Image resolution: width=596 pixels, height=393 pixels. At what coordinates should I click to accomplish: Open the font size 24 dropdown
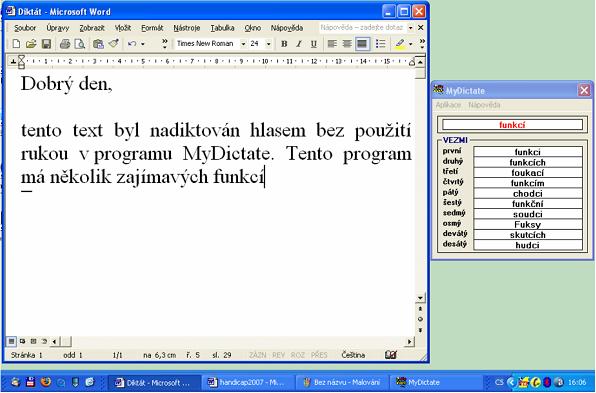[x=268, y=44]
